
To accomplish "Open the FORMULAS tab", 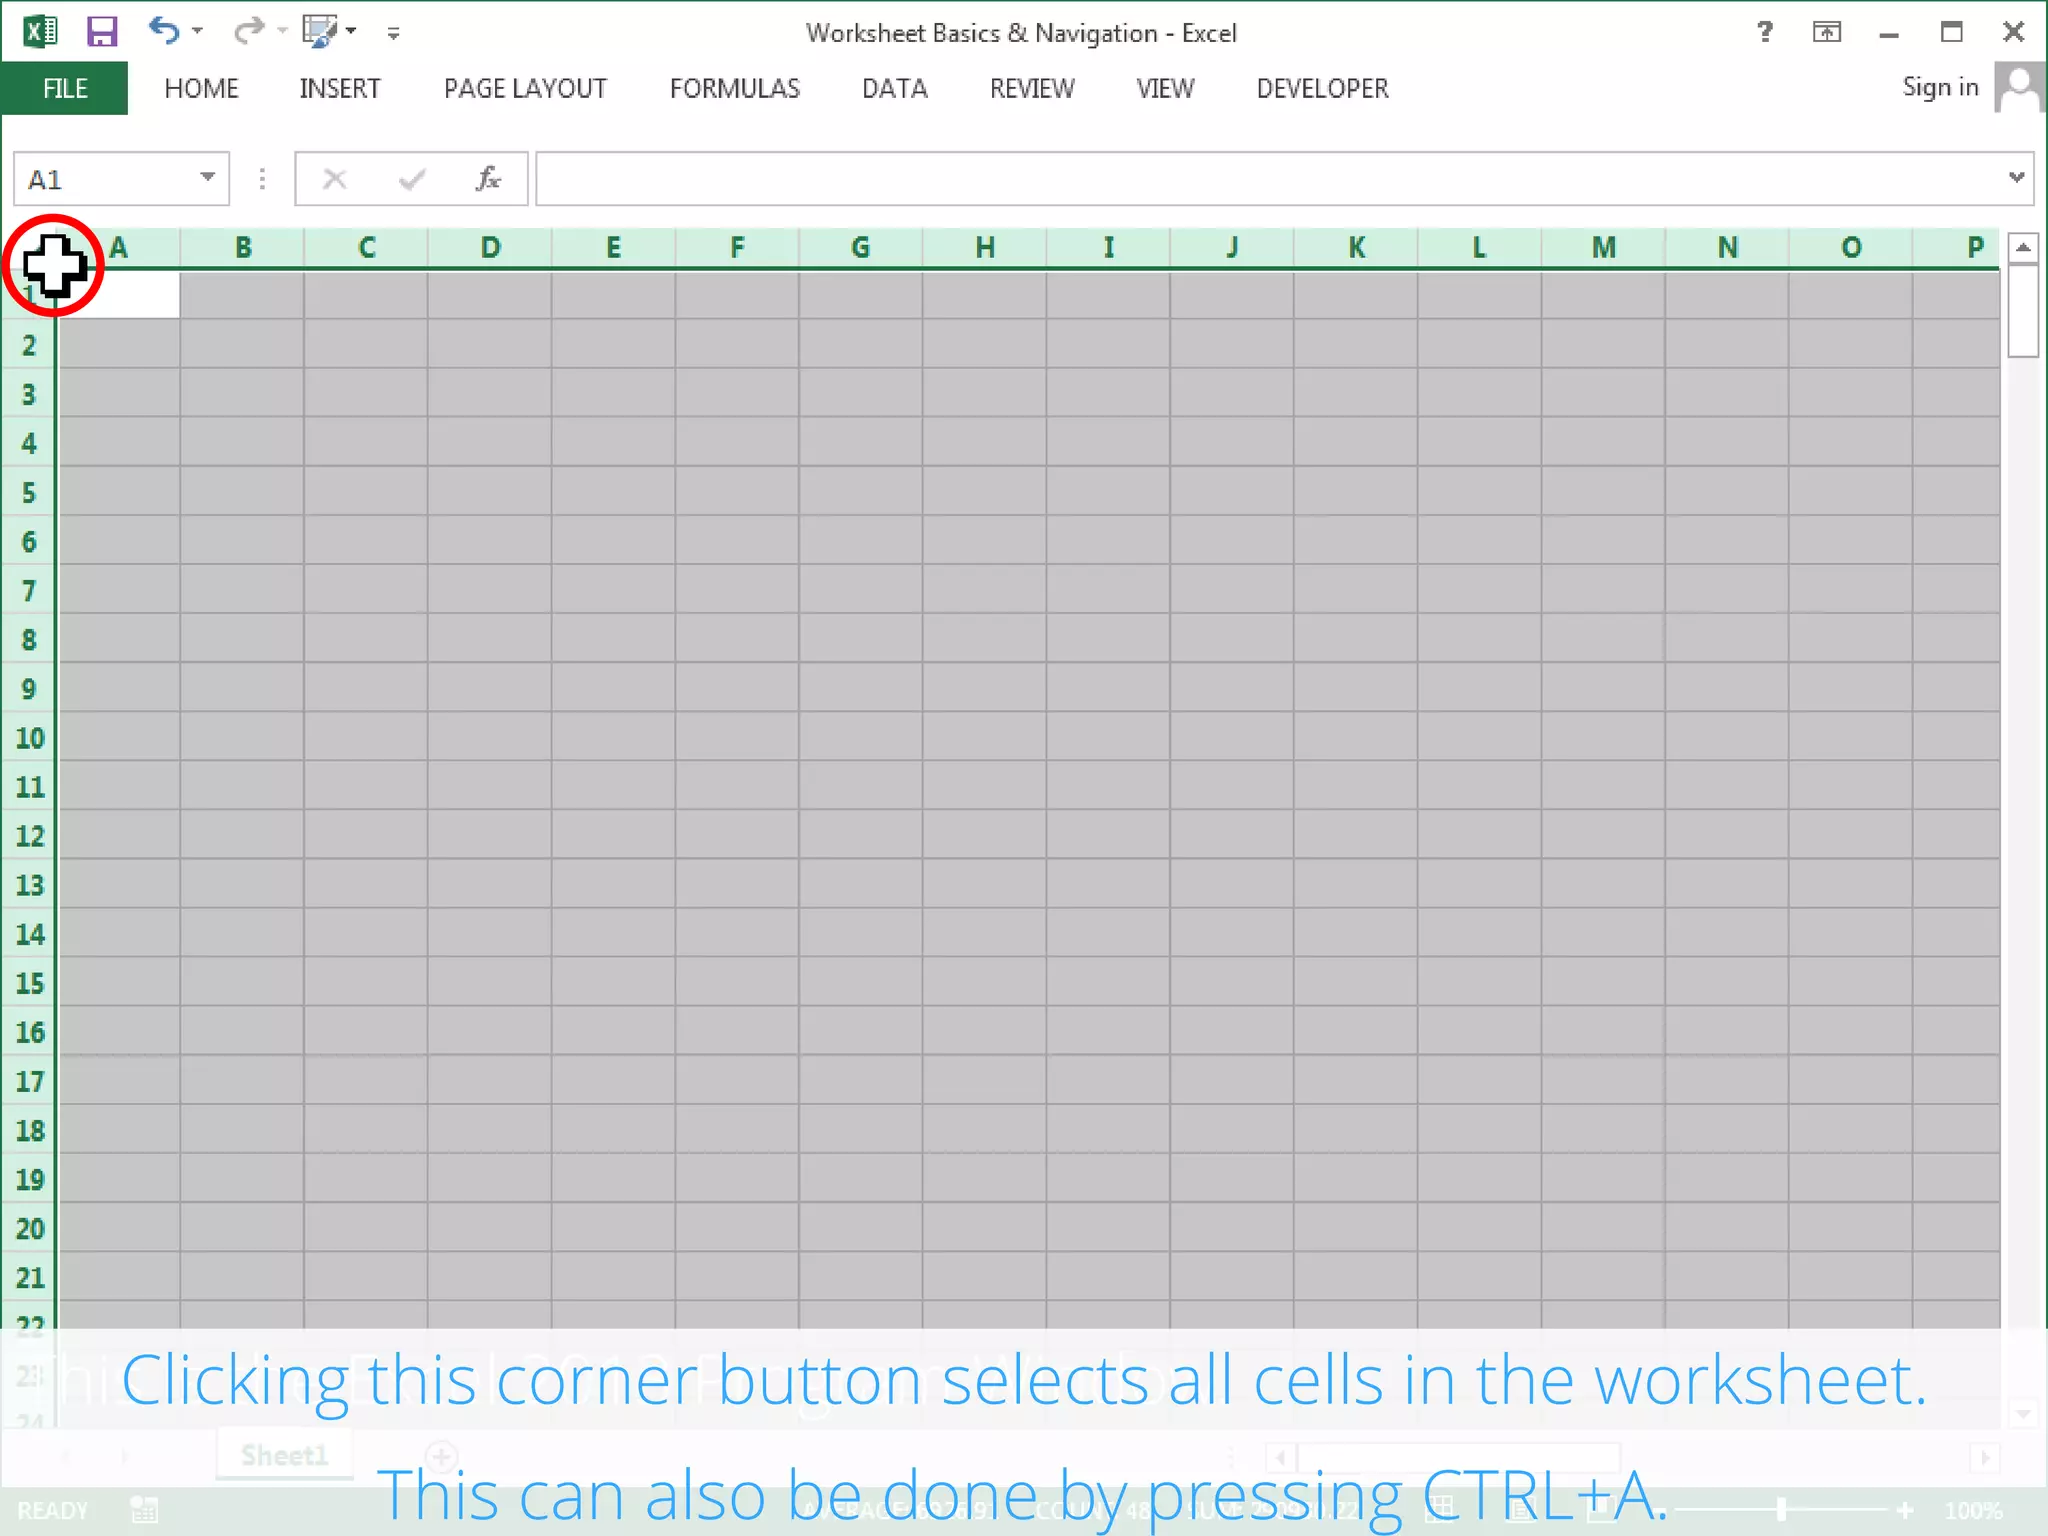I will click(x=735, y=88).
